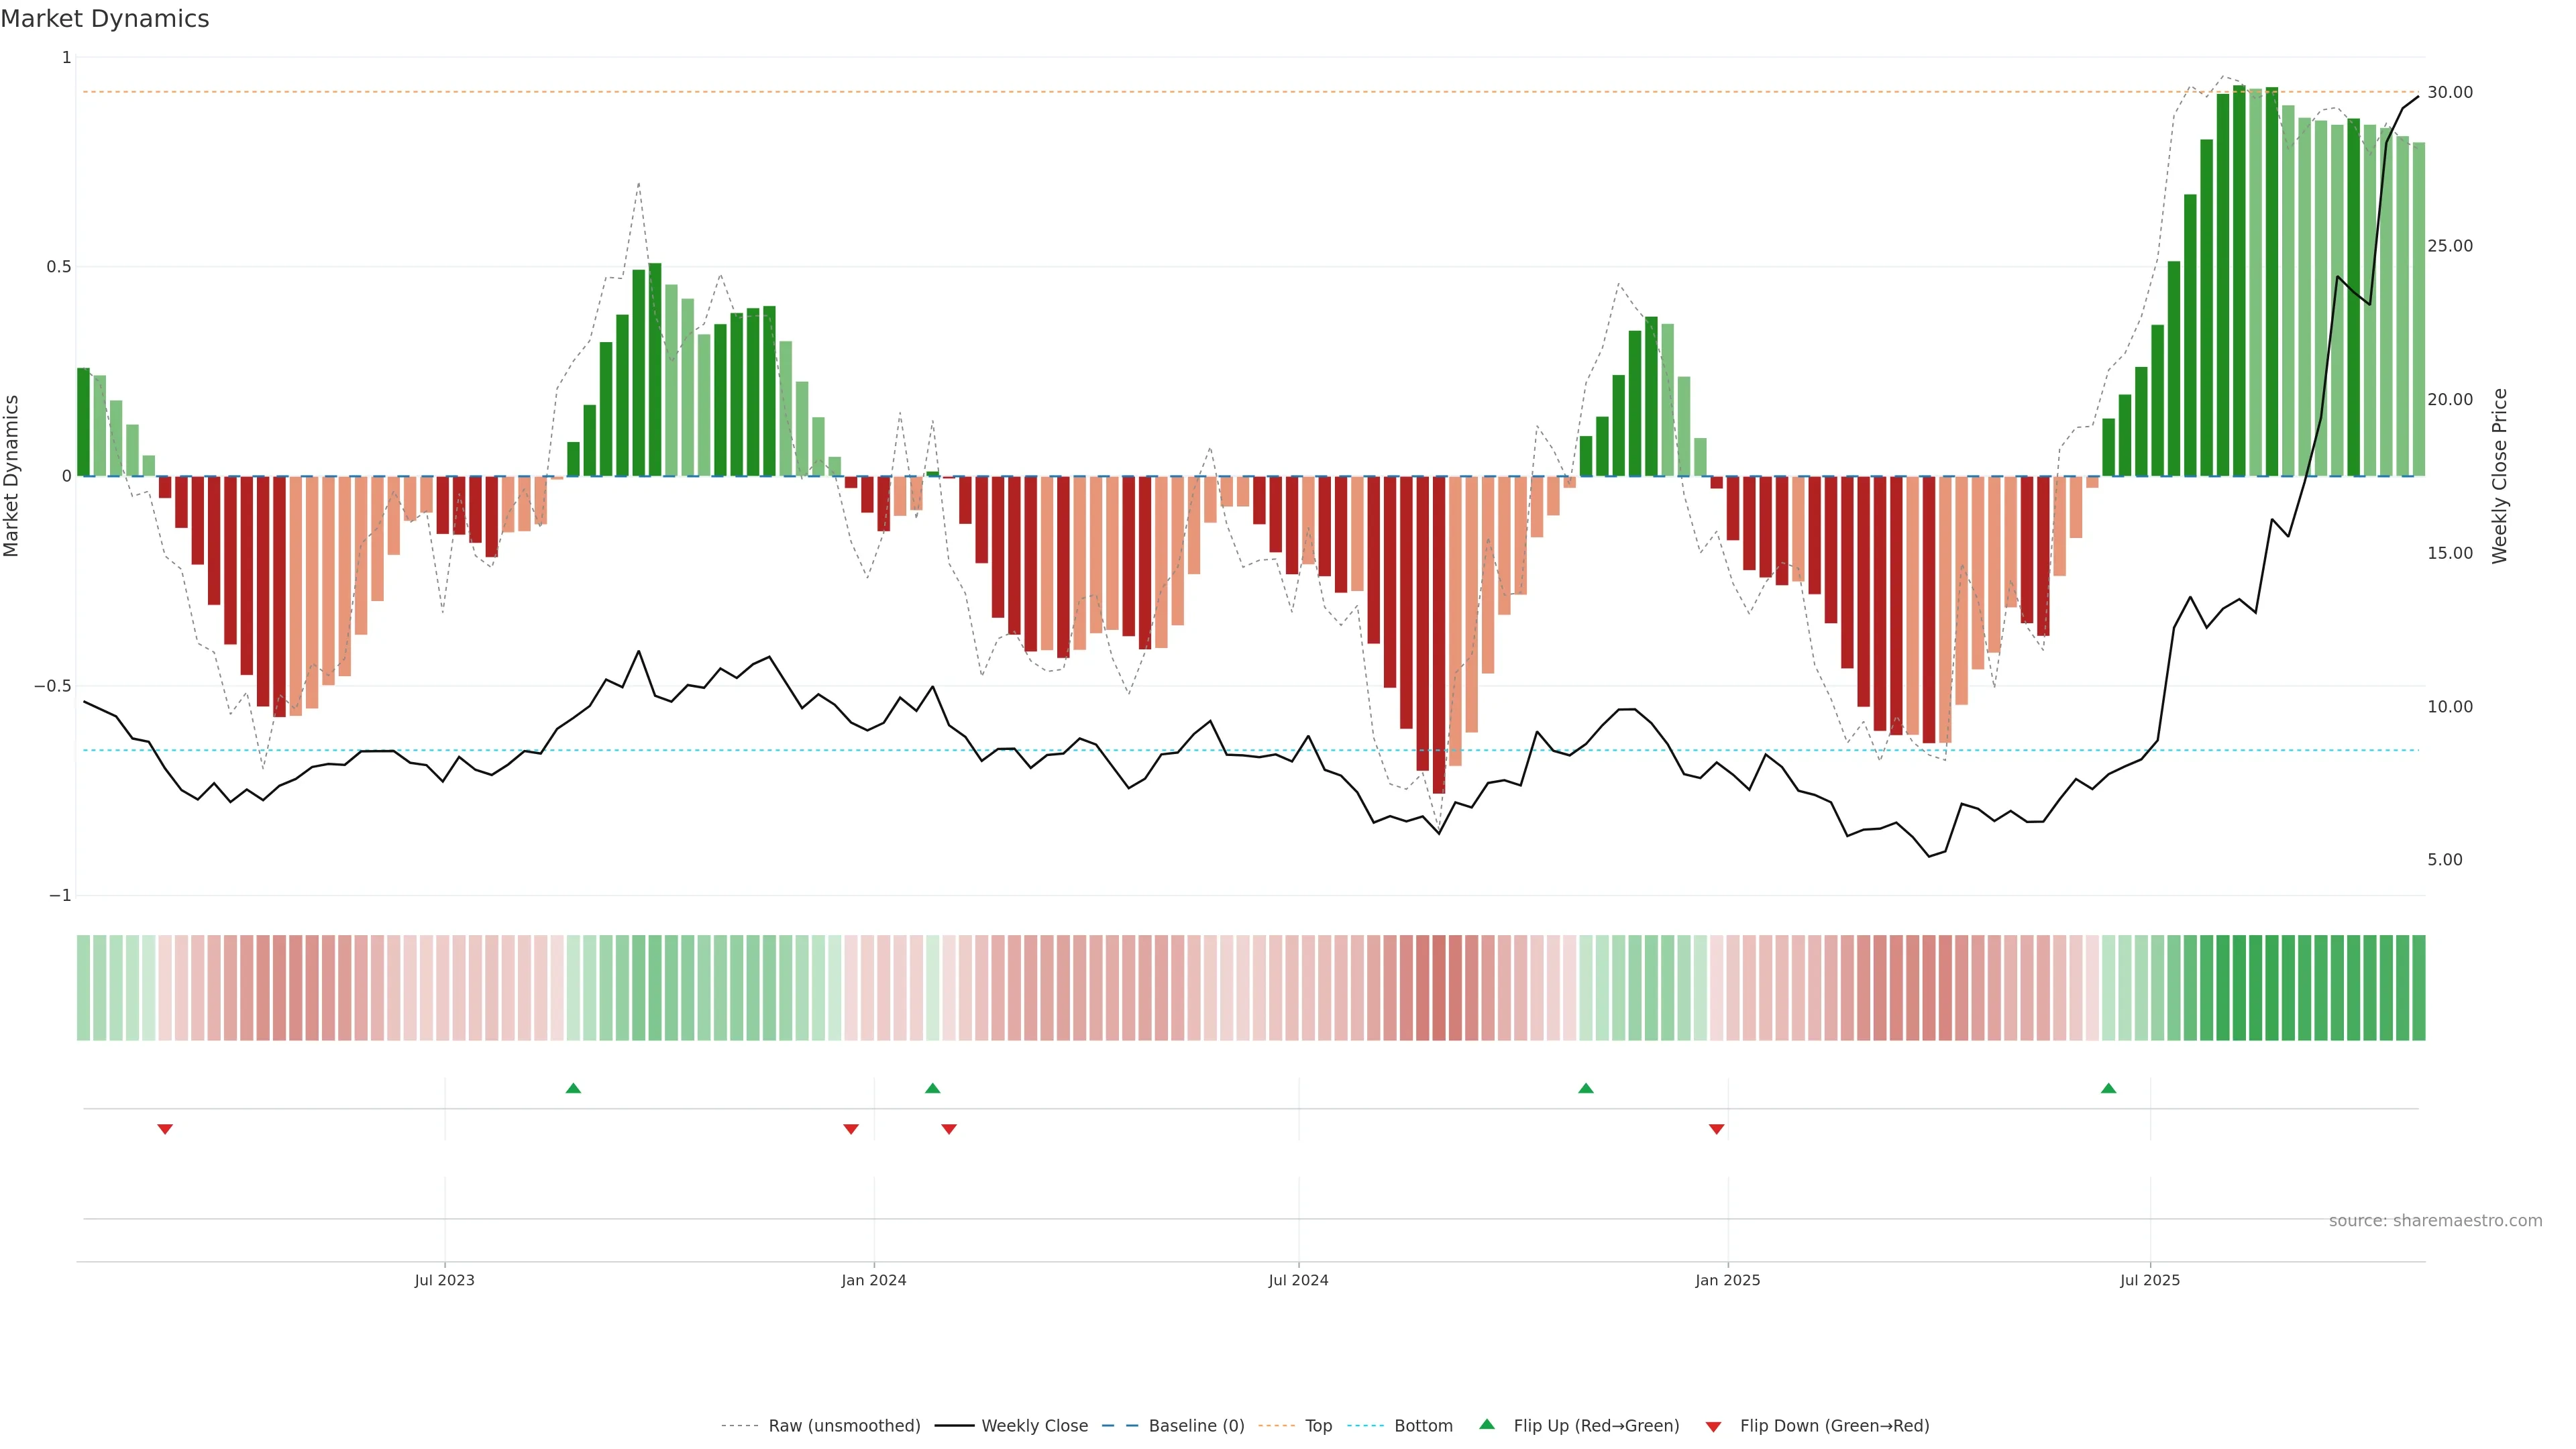
Task: Click the Jan 2025 x-axis label
Action: [1727, 1280]
